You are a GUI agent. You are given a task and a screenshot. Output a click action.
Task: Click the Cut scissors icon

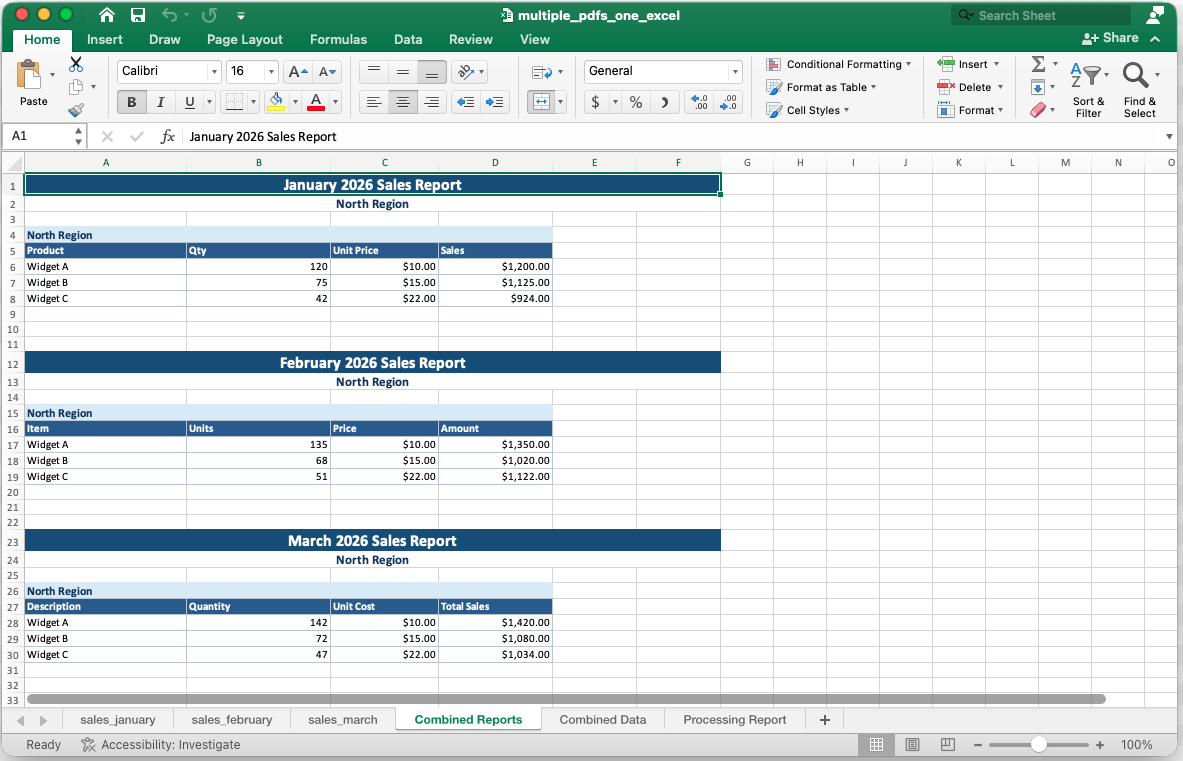76,64
